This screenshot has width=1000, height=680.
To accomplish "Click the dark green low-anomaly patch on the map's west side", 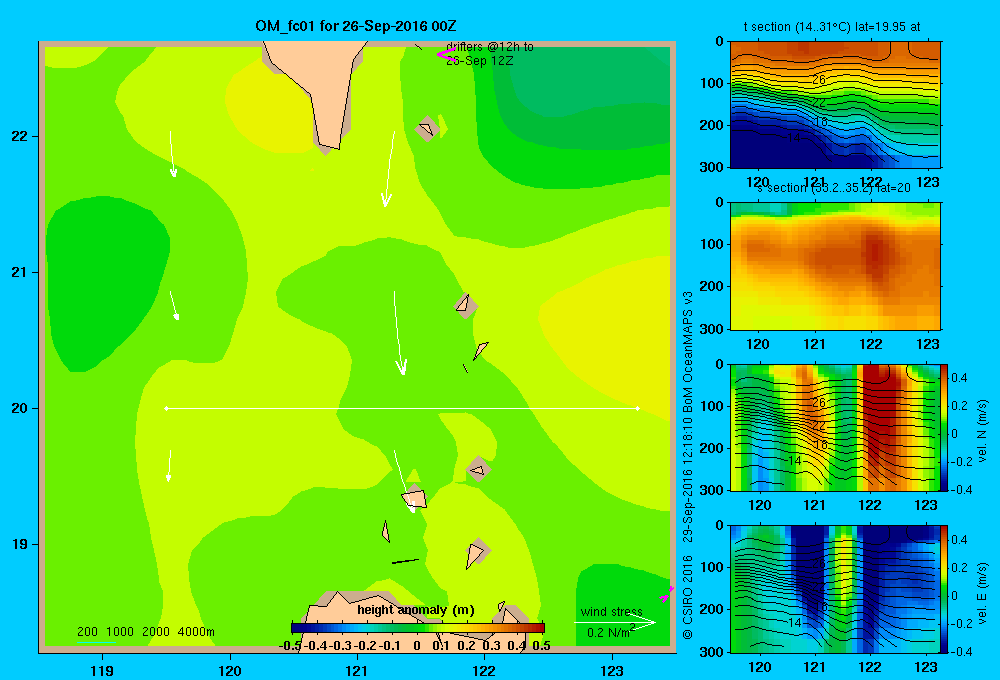I will [105, 284].
